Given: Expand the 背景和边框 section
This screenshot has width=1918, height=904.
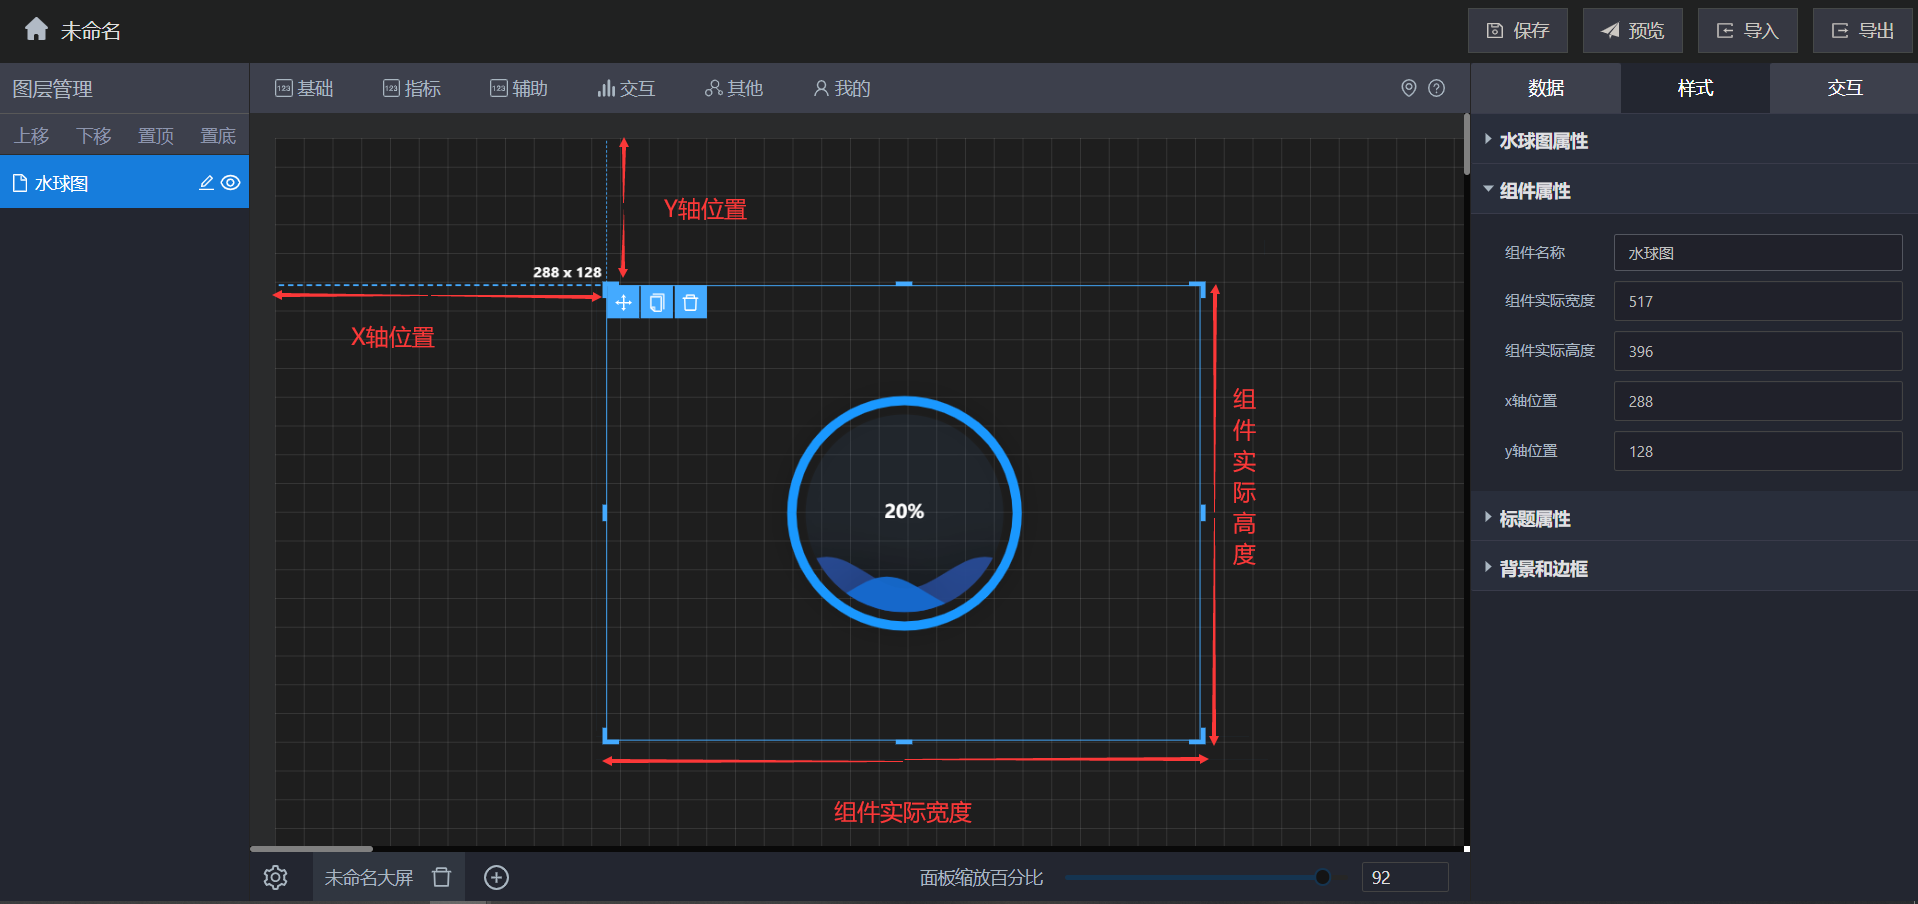Looking at the screenshot, I should (1543, 569).
